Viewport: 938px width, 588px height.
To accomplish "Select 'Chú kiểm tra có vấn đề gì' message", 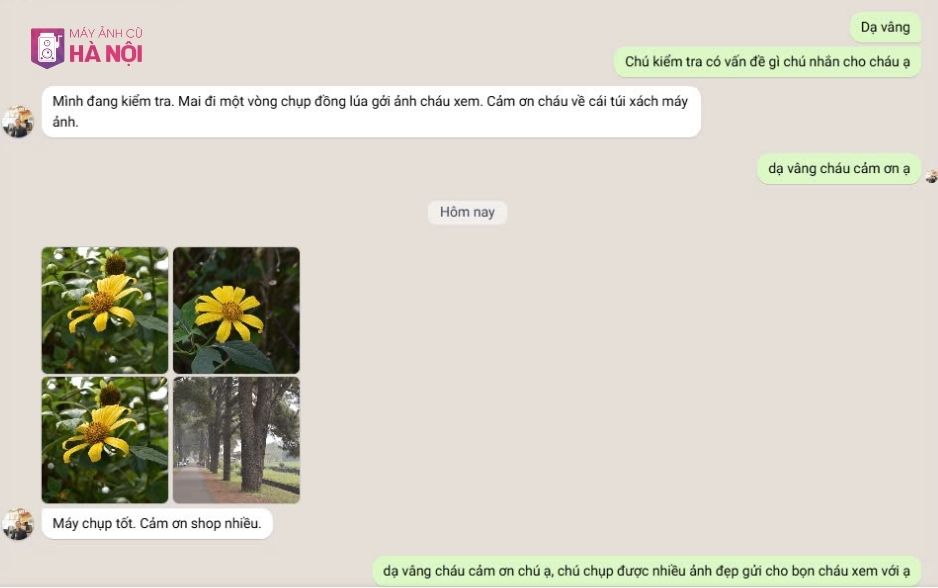I will tap(768, 62).
